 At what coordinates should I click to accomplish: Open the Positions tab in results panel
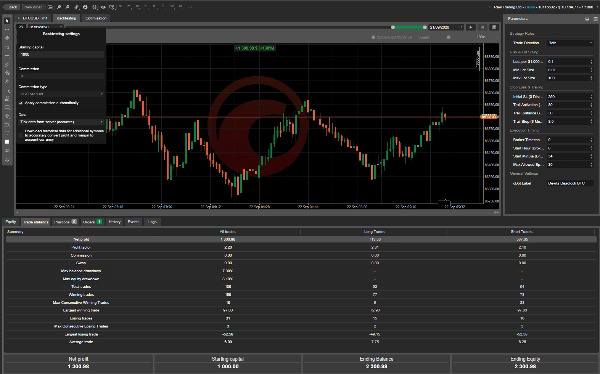point(65,222)
